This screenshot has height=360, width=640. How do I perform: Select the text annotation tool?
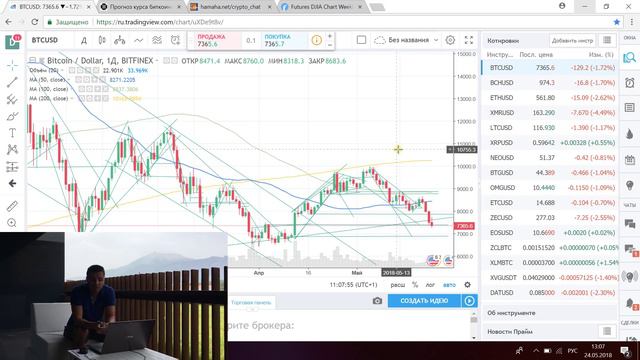pyautogui.click(x=12, y=133)
